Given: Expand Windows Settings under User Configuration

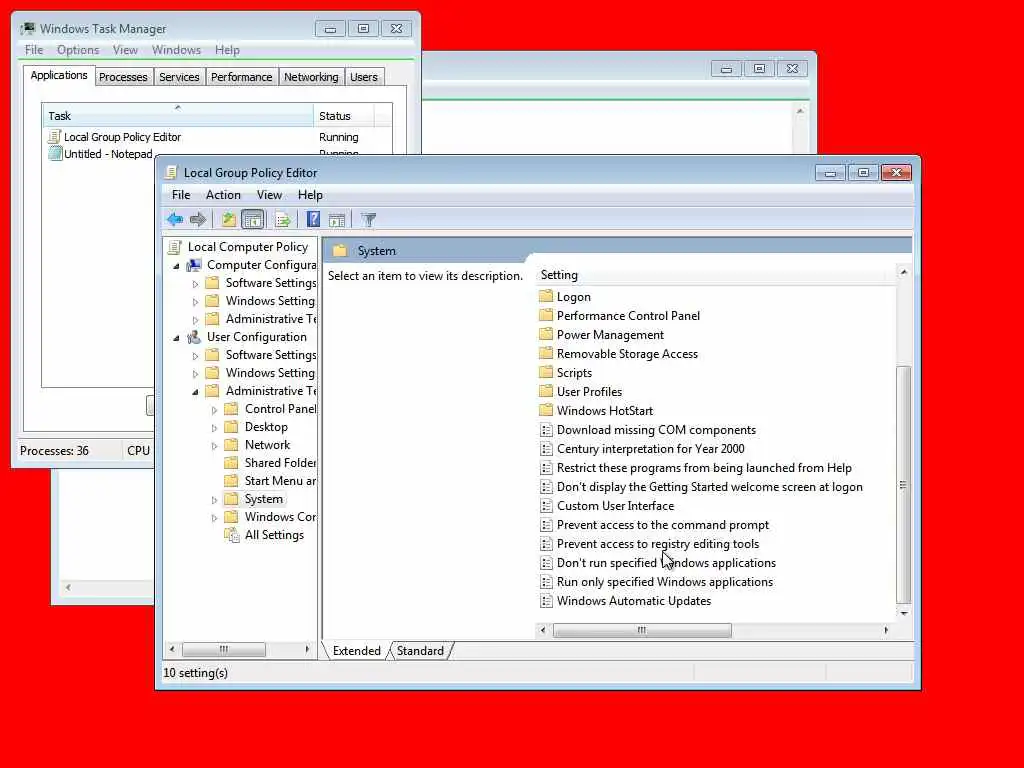Looking at the screenshot, I should [x=195, y=374].
